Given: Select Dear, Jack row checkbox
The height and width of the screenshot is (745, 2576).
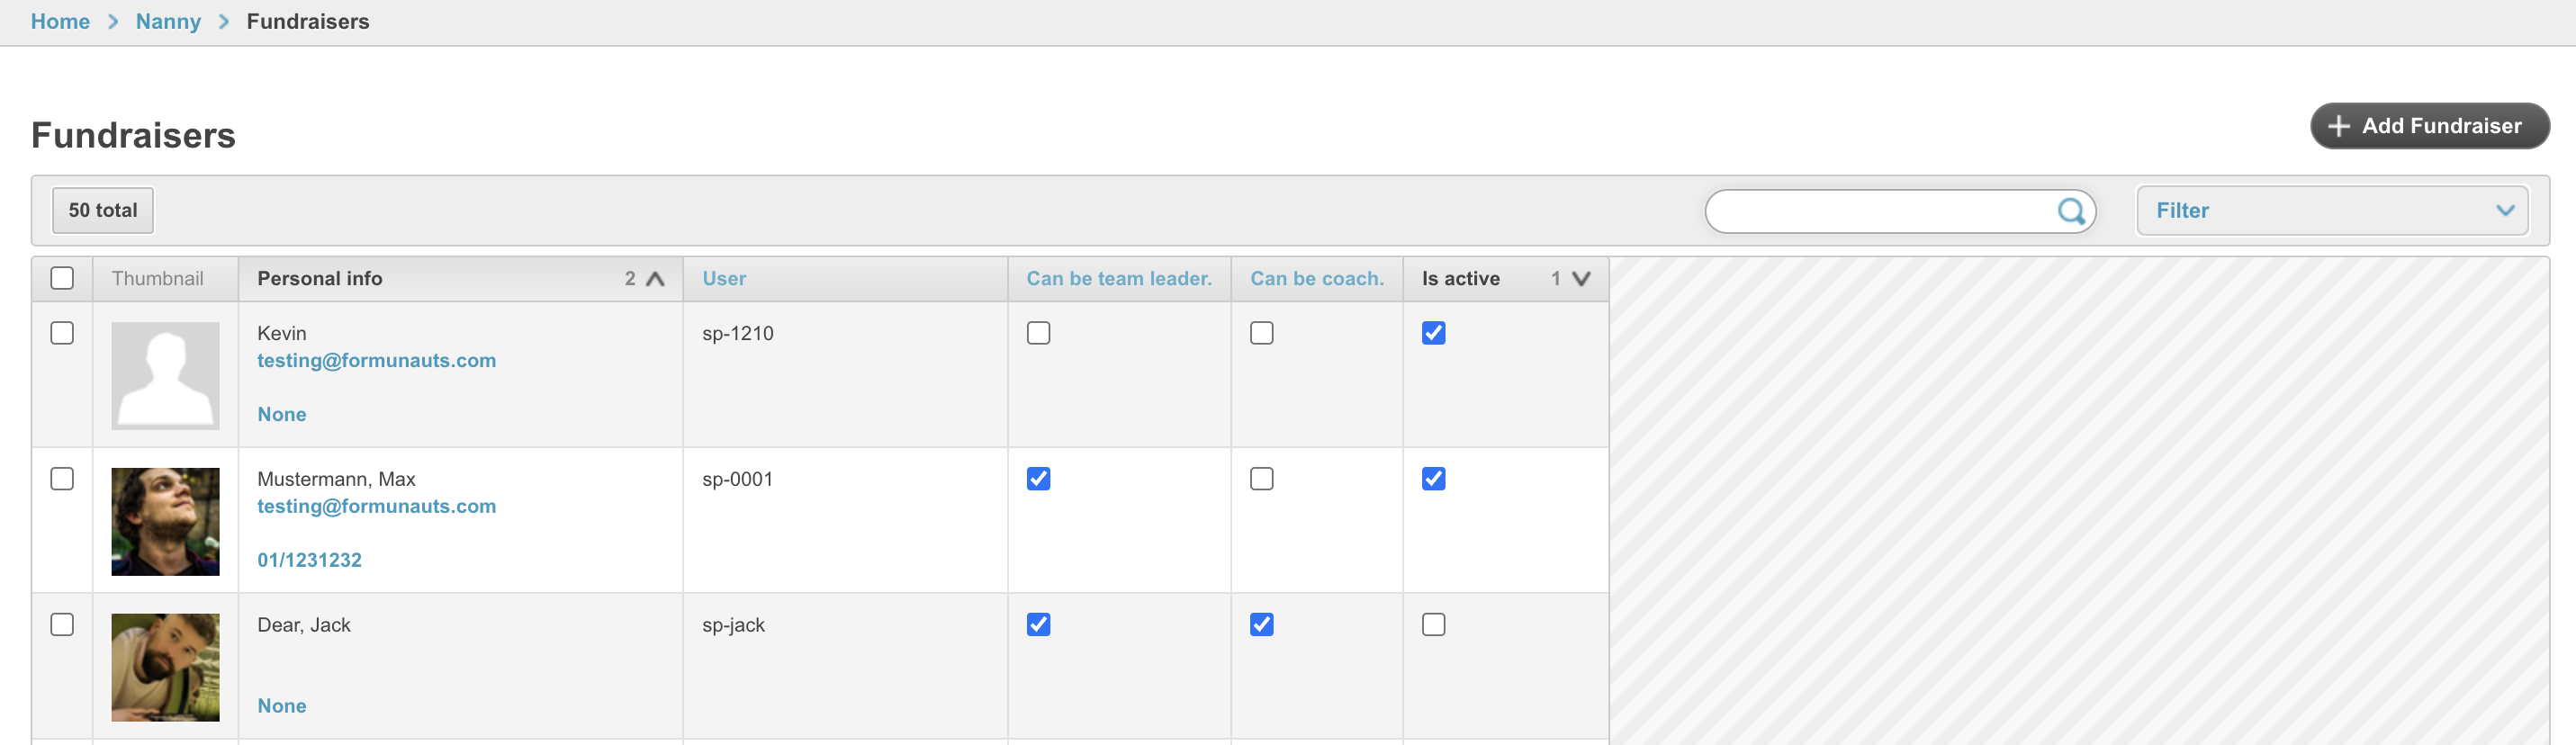Looking at the screenshot, I should coord(62,625).
